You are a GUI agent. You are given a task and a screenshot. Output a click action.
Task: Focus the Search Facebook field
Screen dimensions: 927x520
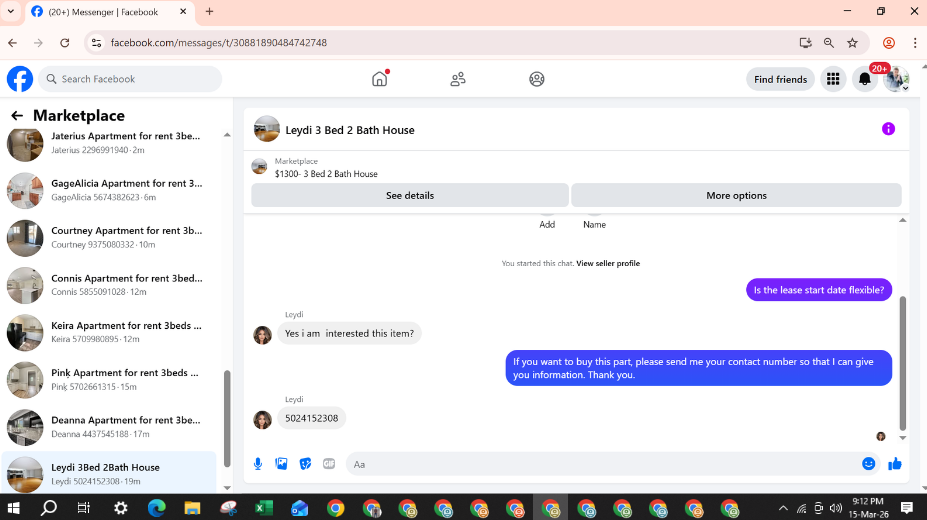tap(130, 79)
